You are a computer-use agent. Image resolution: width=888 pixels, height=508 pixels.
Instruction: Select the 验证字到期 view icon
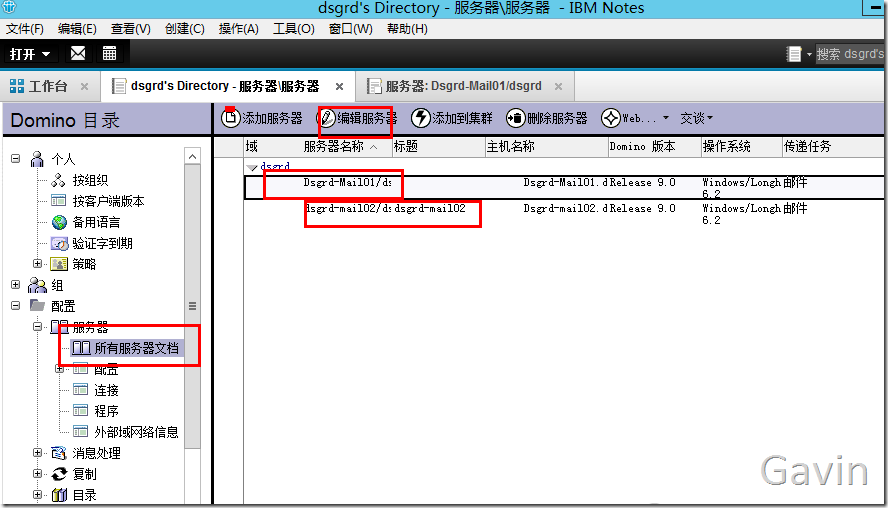coord(59,244)
